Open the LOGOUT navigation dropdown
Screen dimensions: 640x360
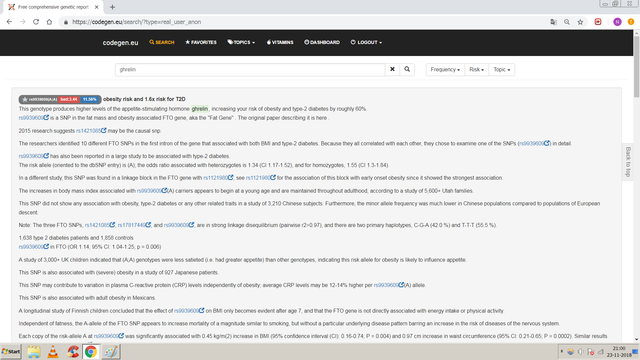click(366, 42)
